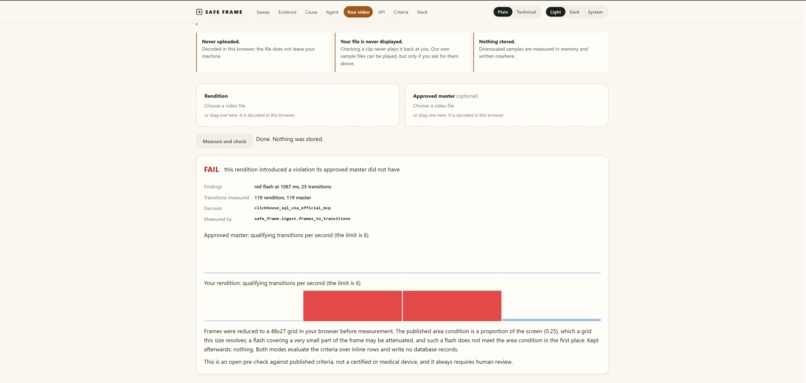The height and width of the screenshot is (383, 806).
Task: Click the Findings row label
Action: pyautogui.click(x=213, y=187)
